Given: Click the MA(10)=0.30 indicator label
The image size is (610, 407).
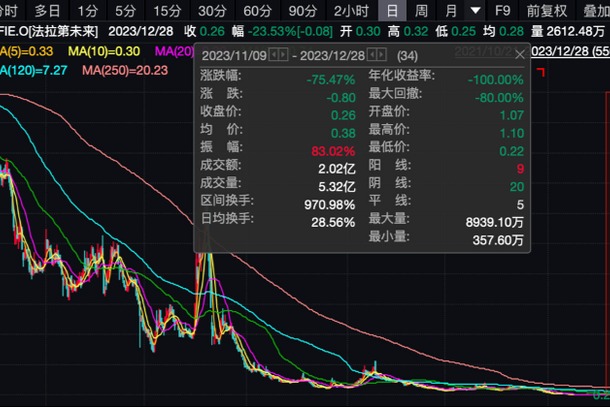Looking at the screenshot, I should click(104, 51).
